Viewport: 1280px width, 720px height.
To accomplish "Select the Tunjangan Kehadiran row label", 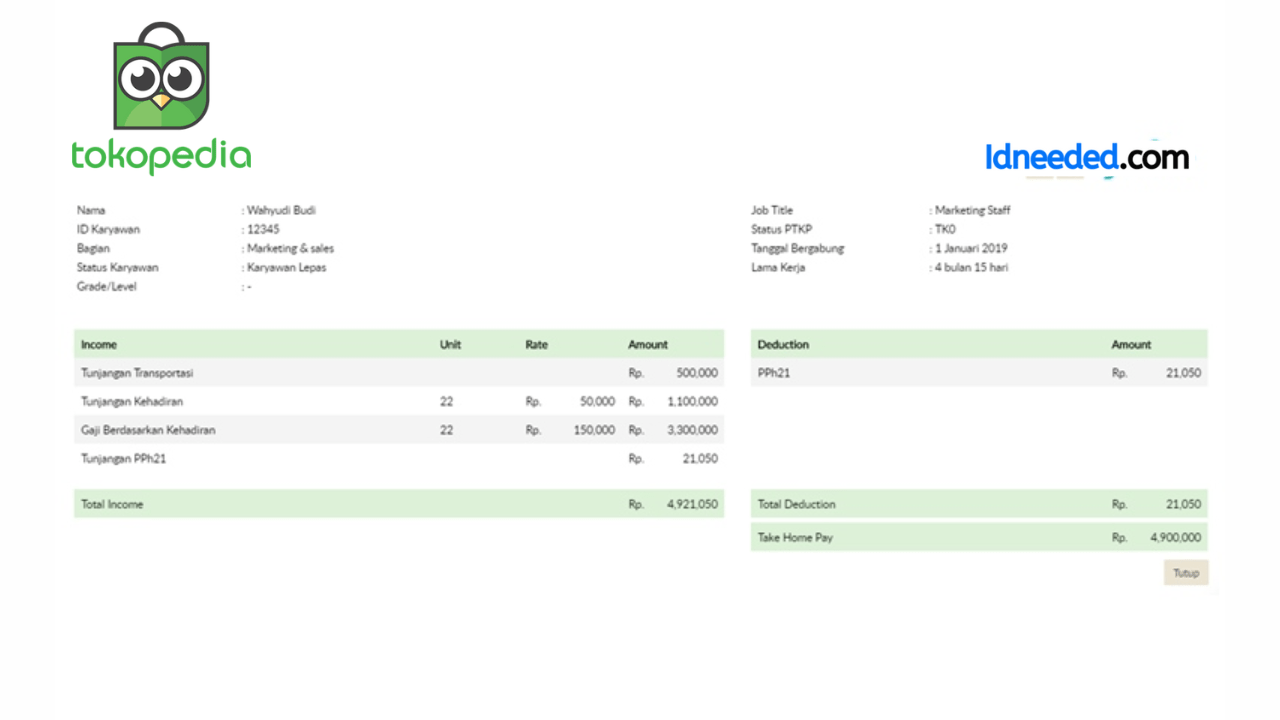I will tap(132, 401).
